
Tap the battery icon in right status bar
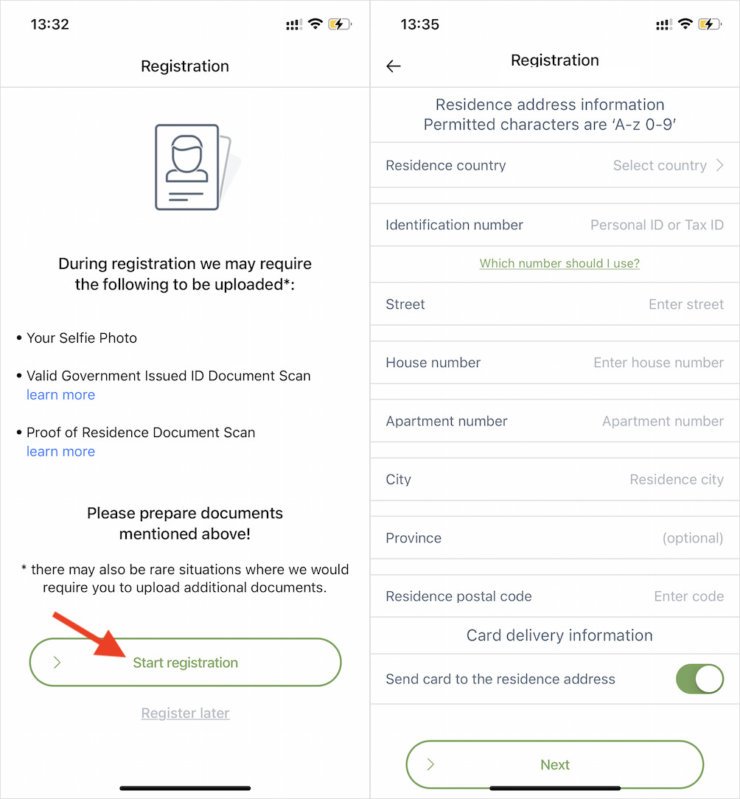pos(710,24)
